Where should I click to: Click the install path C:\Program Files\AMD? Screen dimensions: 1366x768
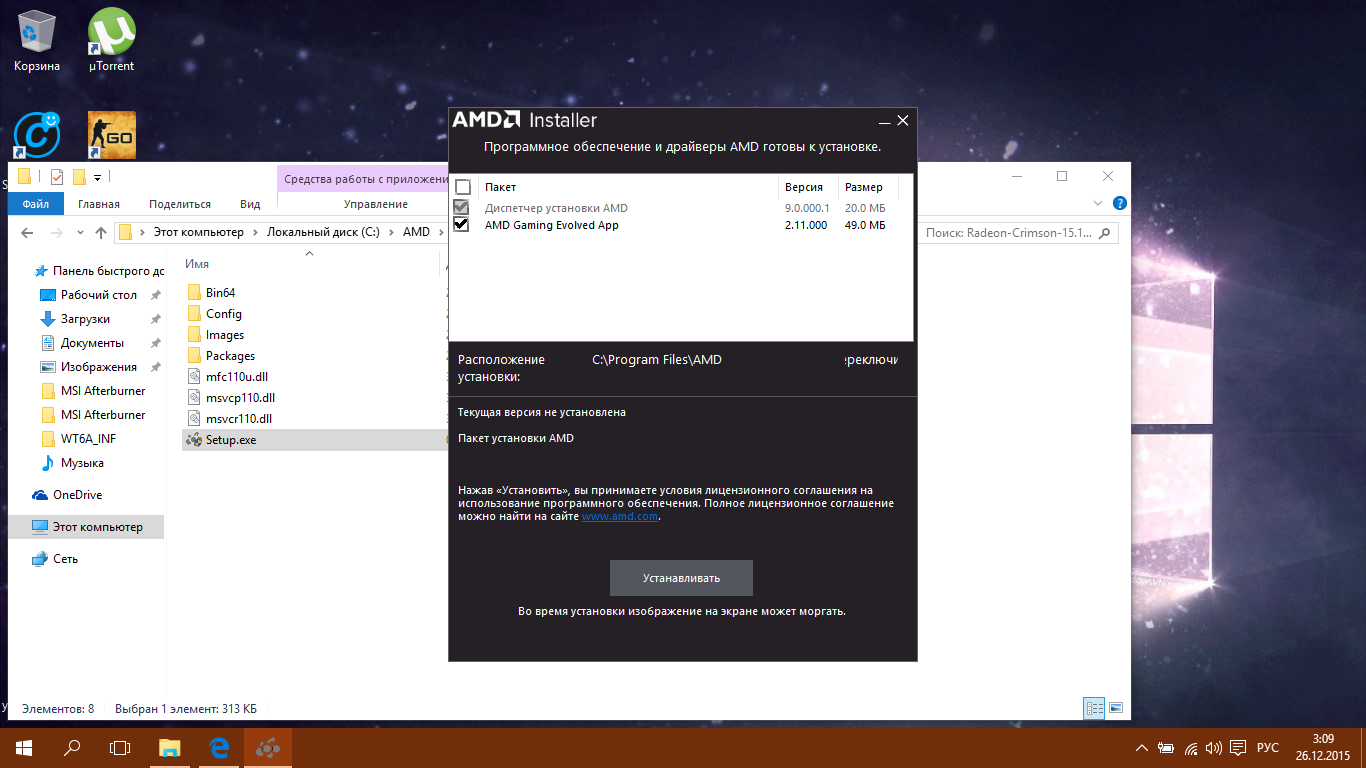point(656,360)
